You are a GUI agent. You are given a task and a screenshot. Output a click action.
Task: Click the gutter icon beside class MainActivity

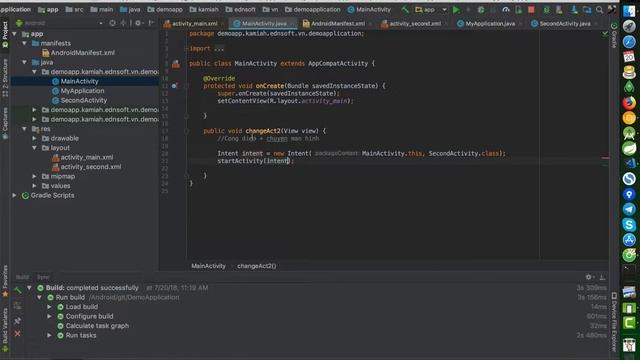176,64
